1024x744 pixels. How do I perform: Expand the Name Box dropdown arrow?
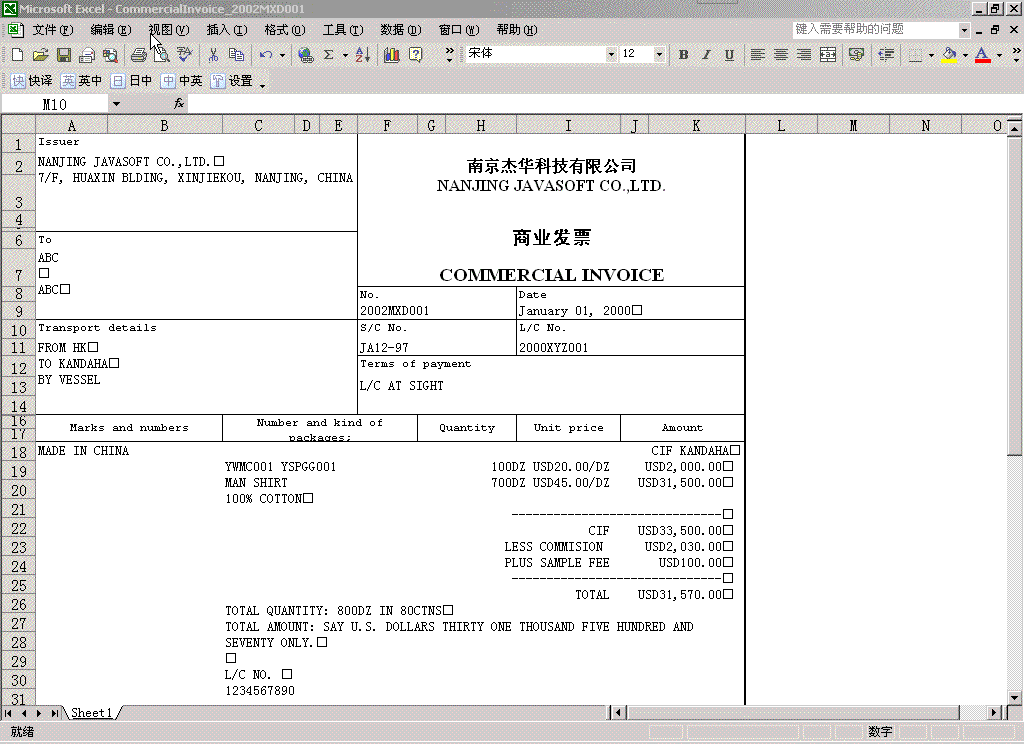(116, 104)
